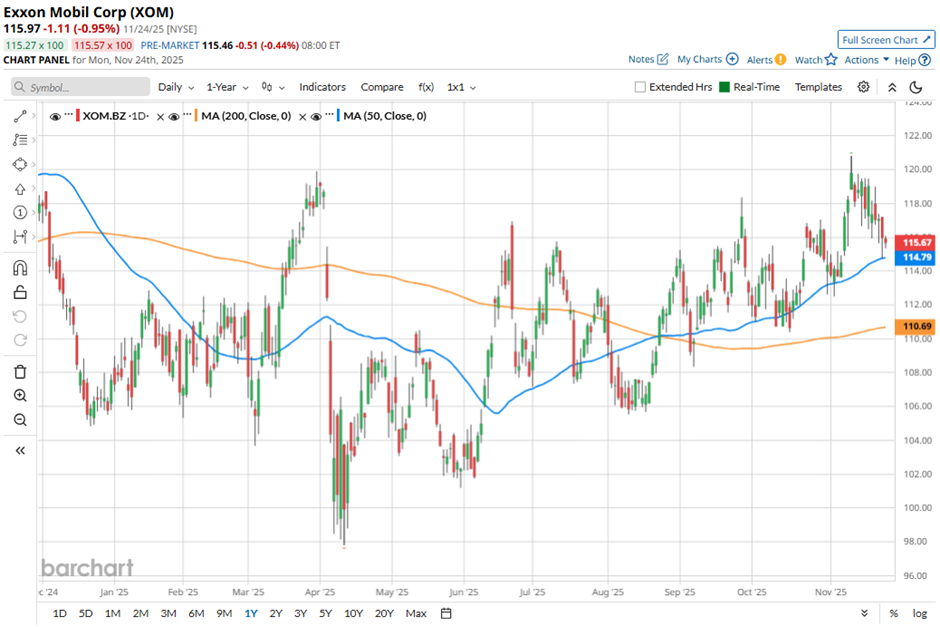
Task: Open the Daily interval dropdown
Action: coord(175,87)
